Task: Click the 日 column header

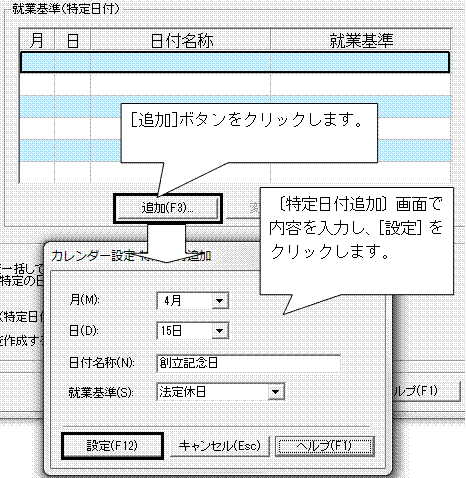Action: click(x=73, y=40)
